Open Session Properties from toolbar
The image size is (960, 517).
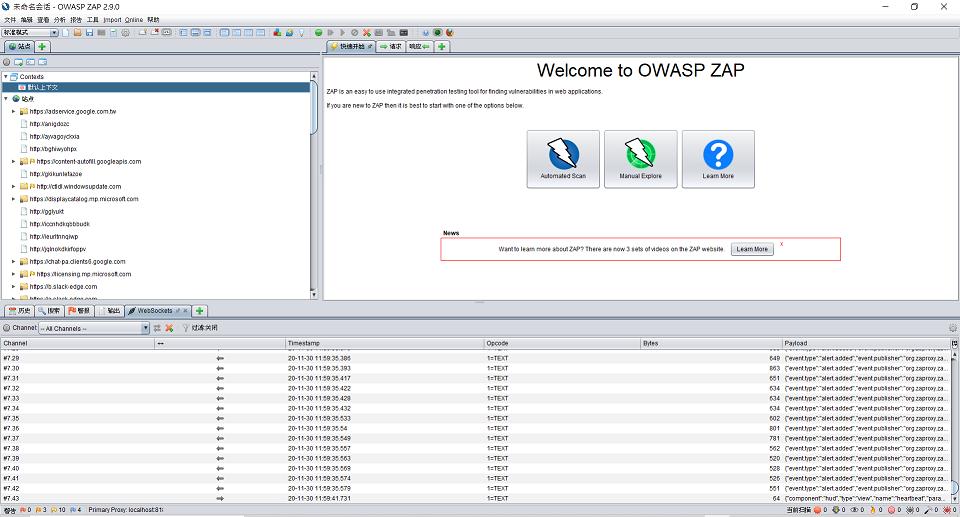[x=113, y=32]
